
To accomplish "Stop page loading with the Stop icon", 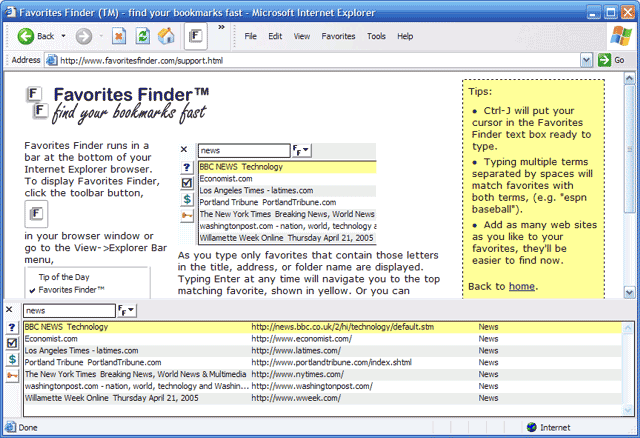I will pos(119,36).
